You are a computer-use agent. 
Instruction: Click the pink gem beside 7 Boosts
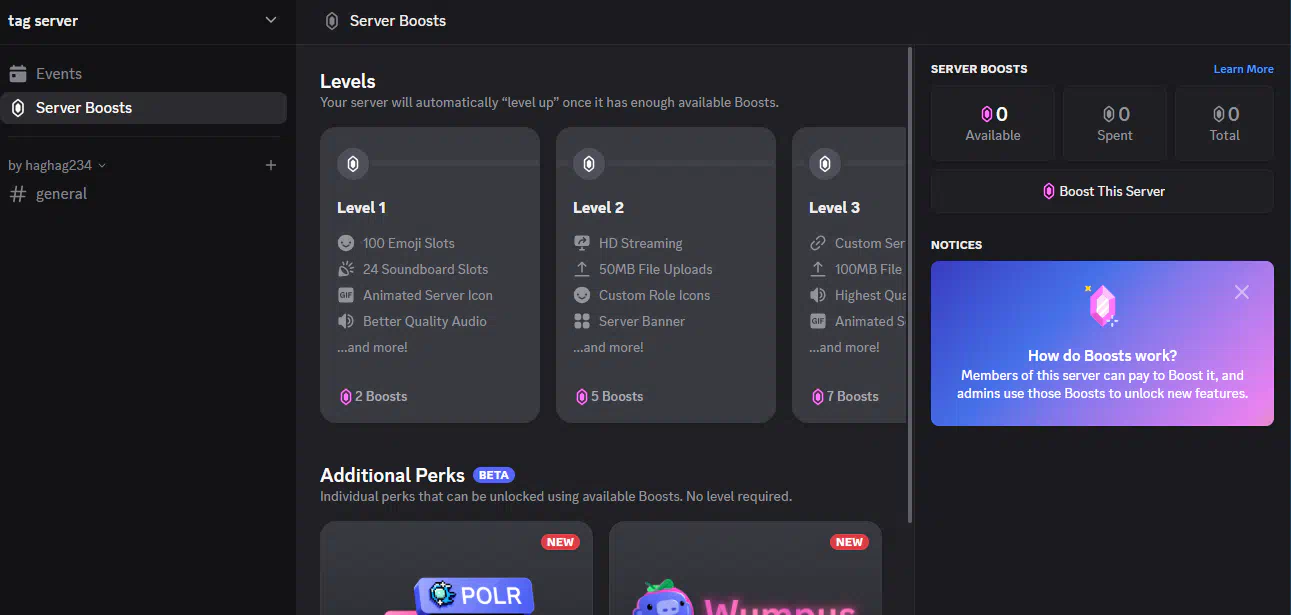click(x=818, y=397)
